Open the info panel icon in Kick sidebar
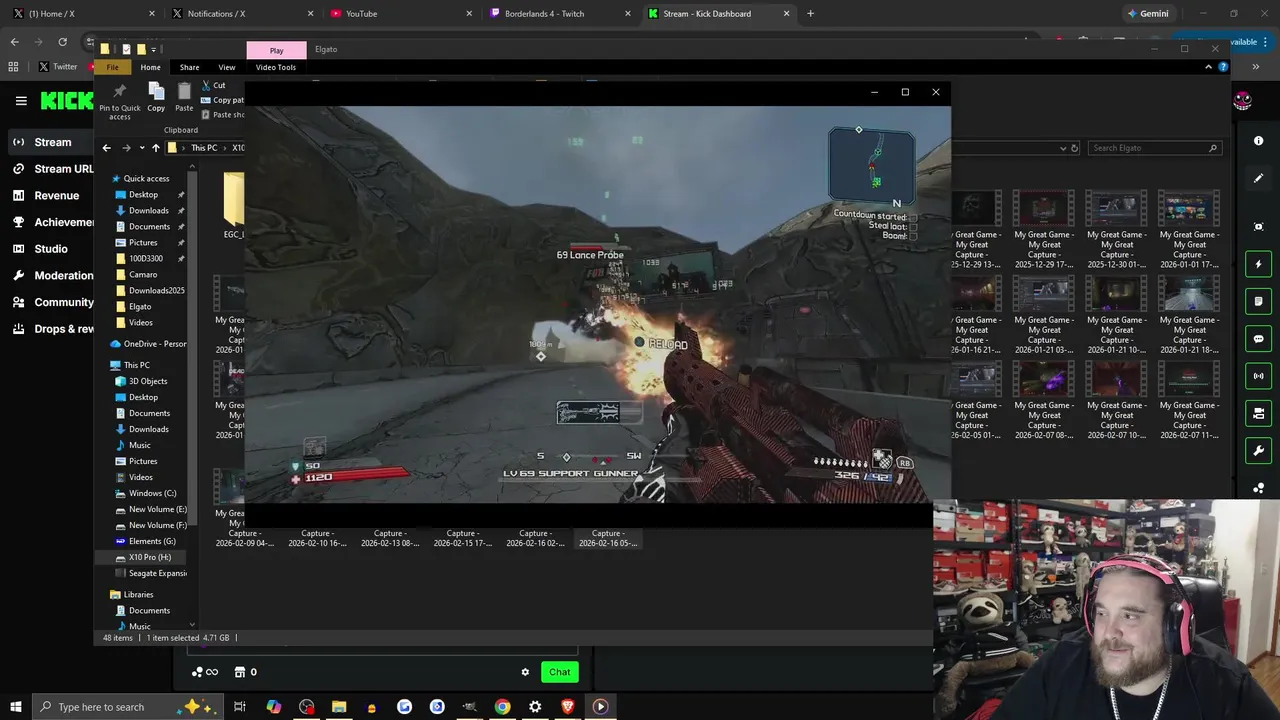1280x720 pixels. (1258, 141)
